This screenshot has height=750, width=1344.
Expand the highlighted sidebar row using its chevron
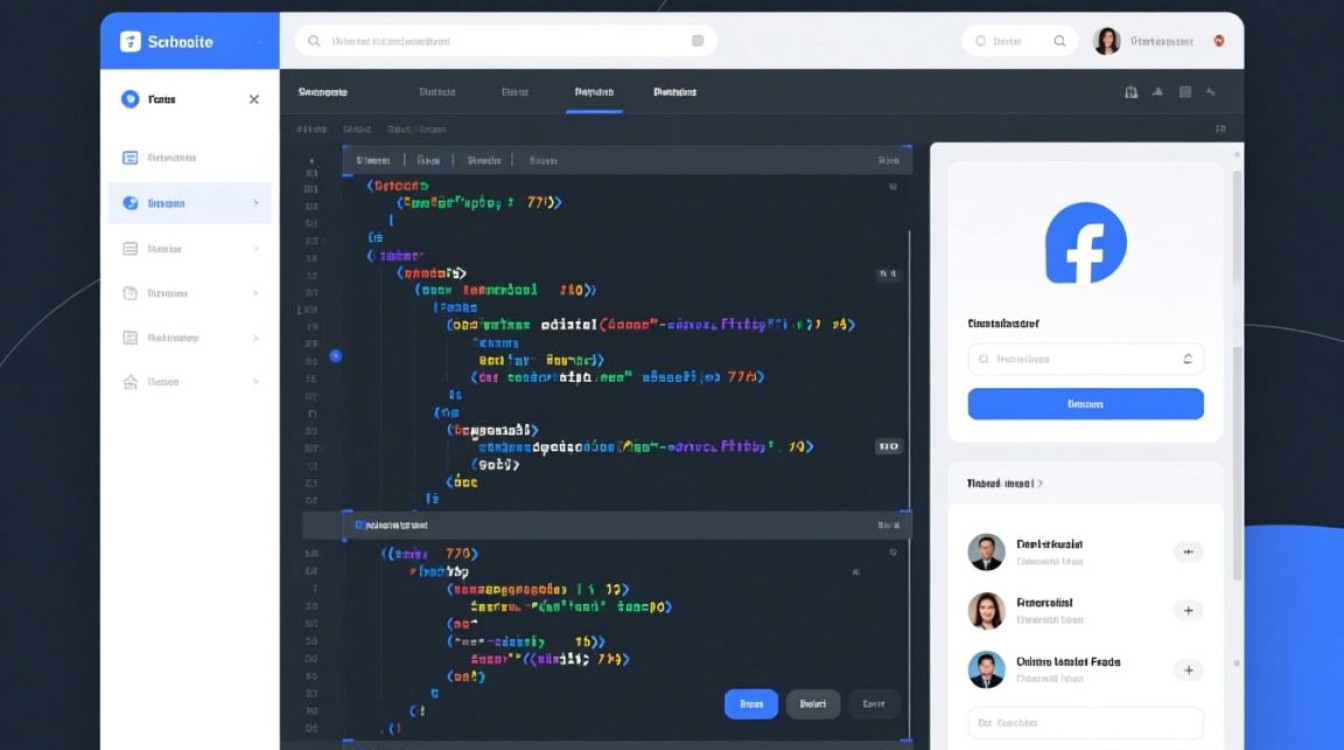click(x=256, y=203)
